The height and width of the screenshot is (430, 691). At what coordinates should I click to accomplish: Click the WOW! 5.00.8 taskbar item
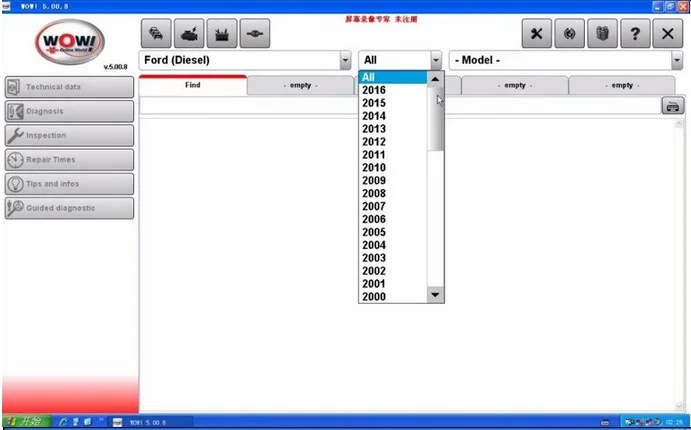pyautogui.click(x=151, y=422)
